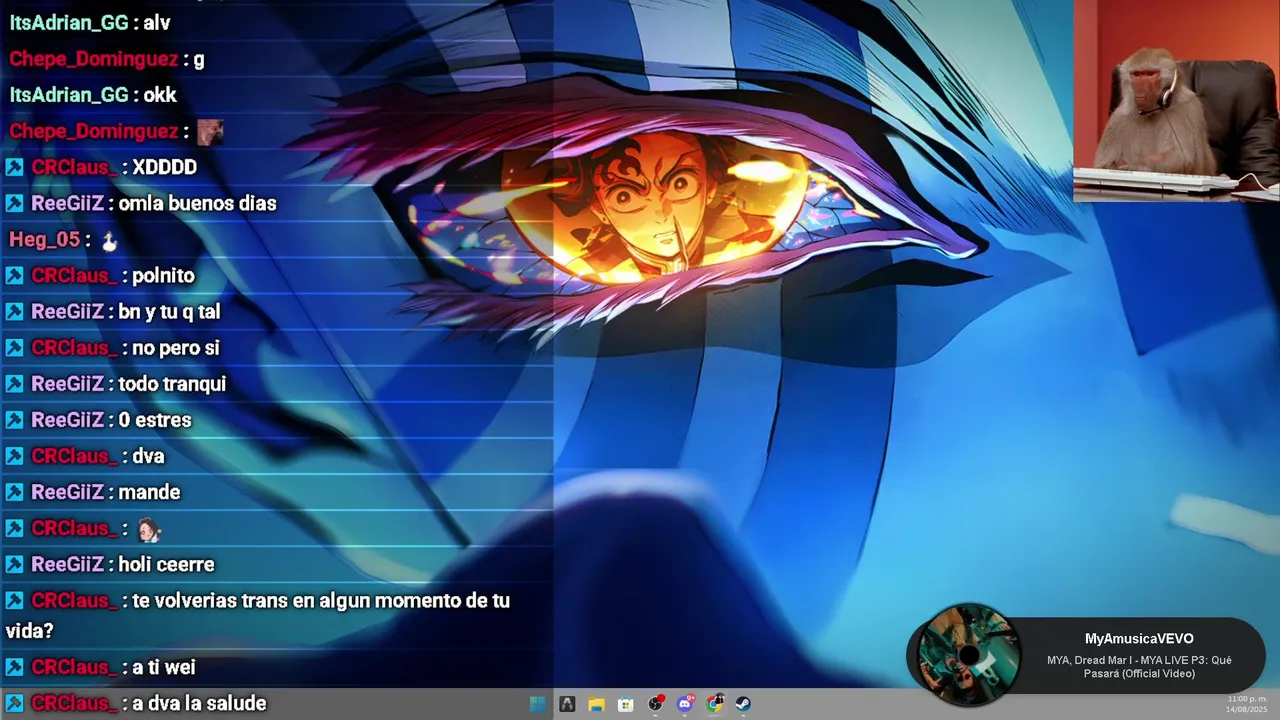This screenshot has height=720, width=1280.
Task: Click the 'MYA, Dread Mar I' song title
Action: click(x=1139, y=667)
